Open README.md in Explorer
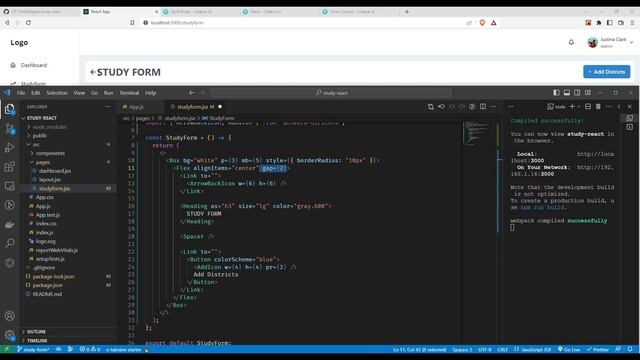640x360 pixels. pos(47,294)
